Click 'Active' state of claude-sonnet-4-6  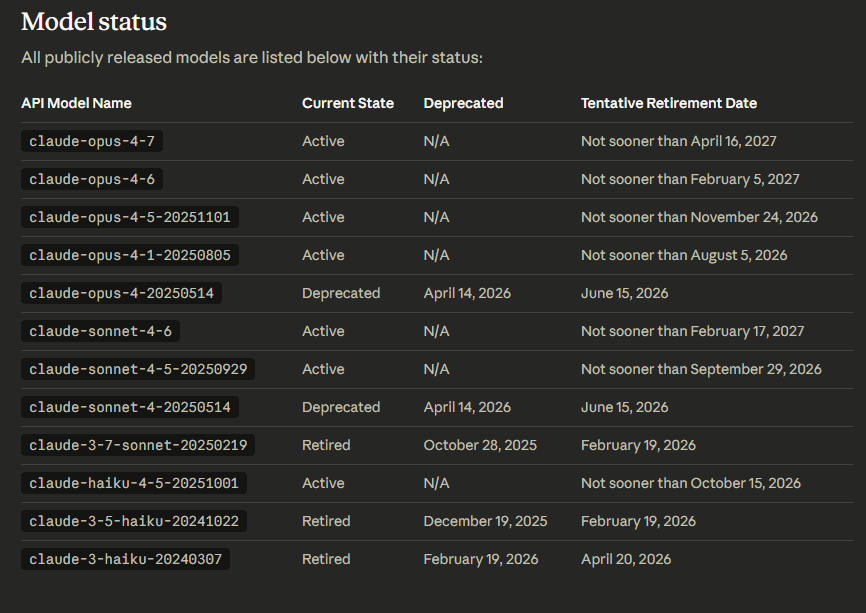[323, 331]
